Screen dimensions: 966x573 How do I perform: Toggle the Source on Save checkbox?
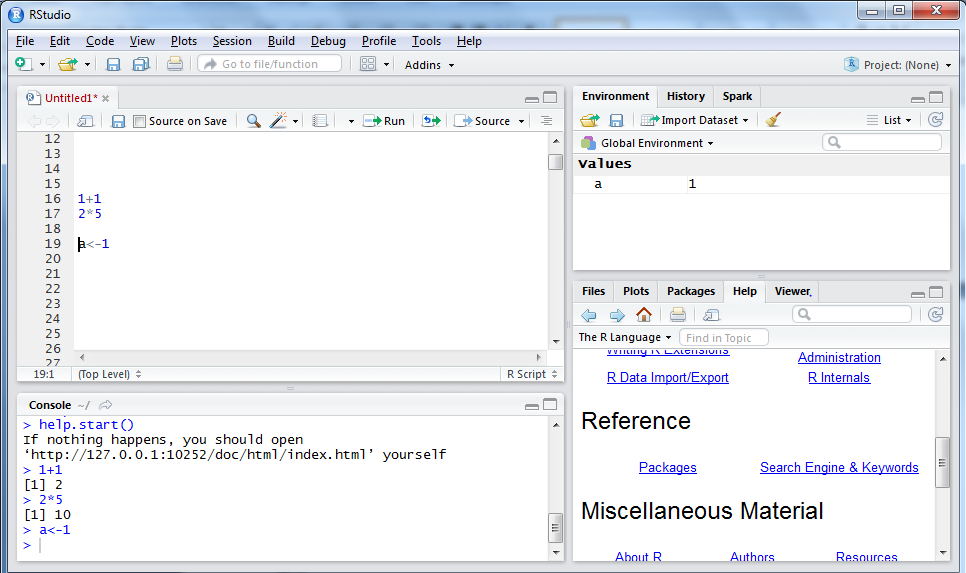tap(140, 121)
